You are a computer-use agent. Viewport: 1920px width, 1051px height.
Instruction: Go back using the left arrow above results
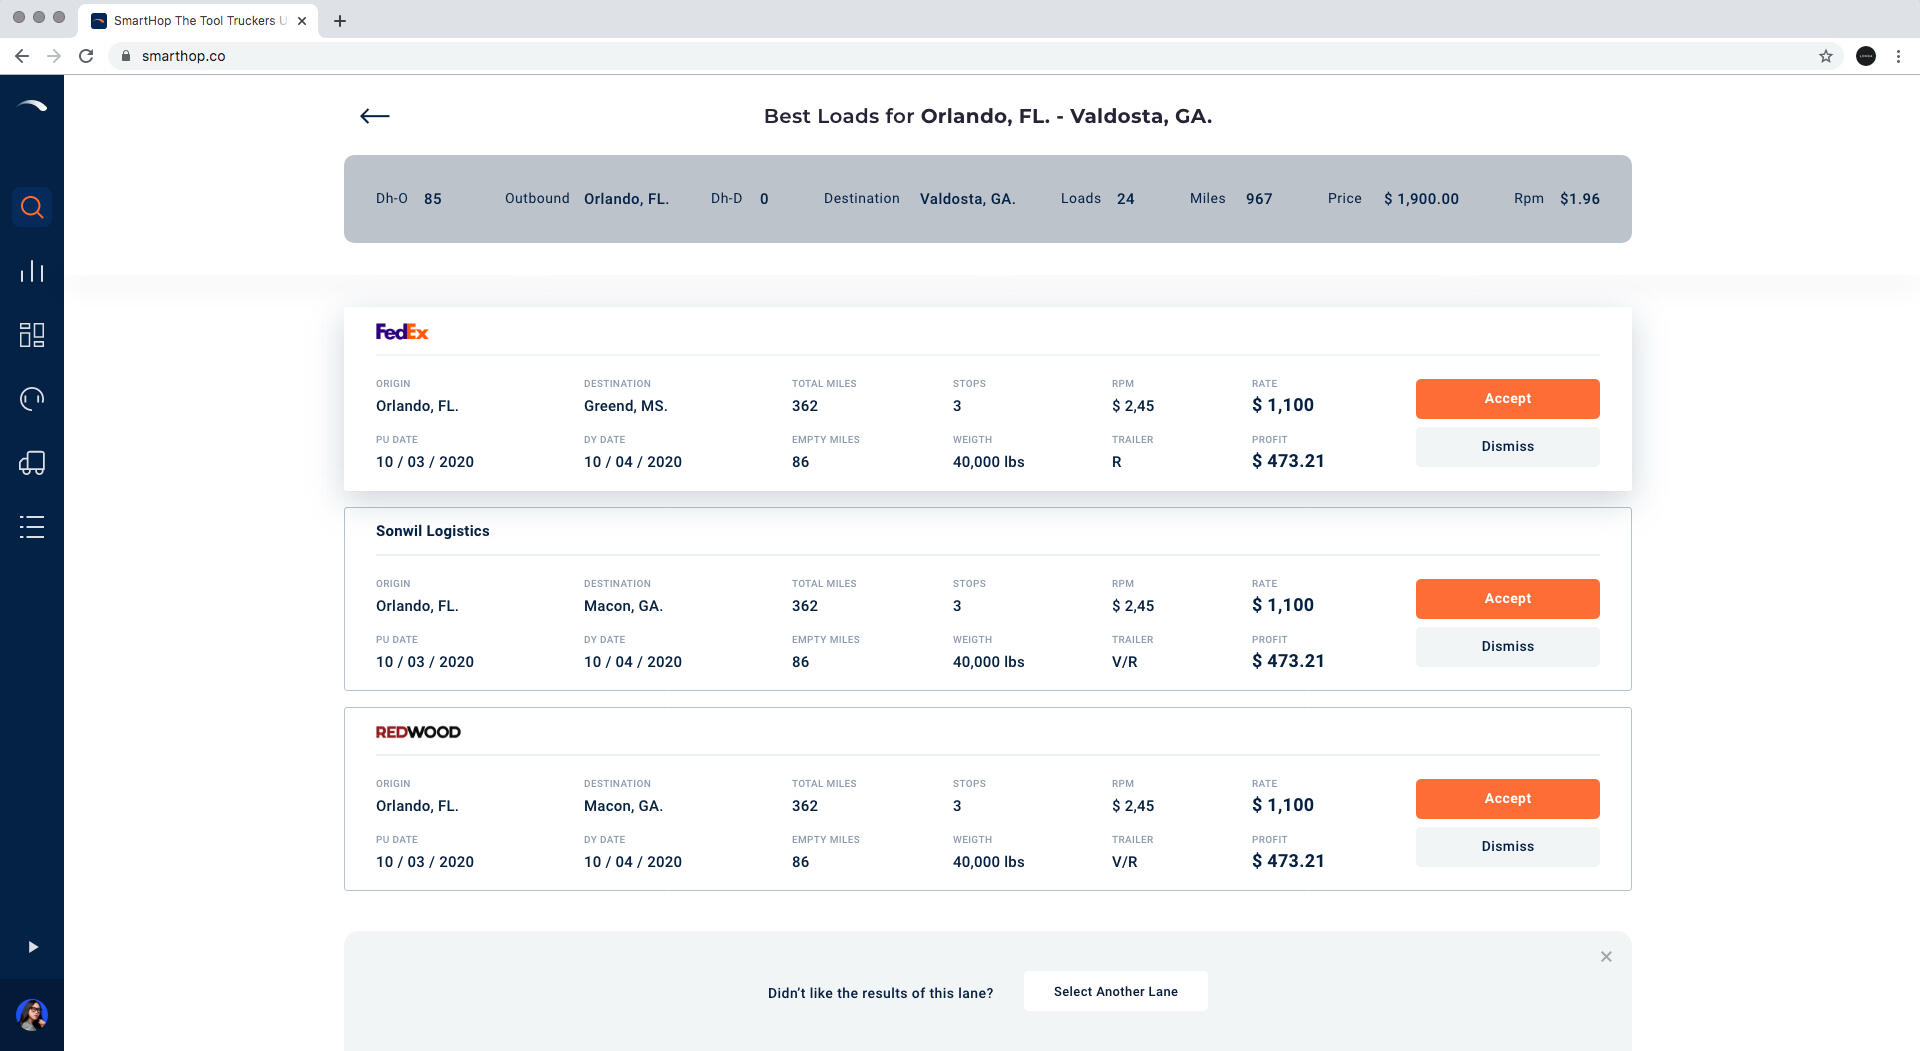(375, 116)
